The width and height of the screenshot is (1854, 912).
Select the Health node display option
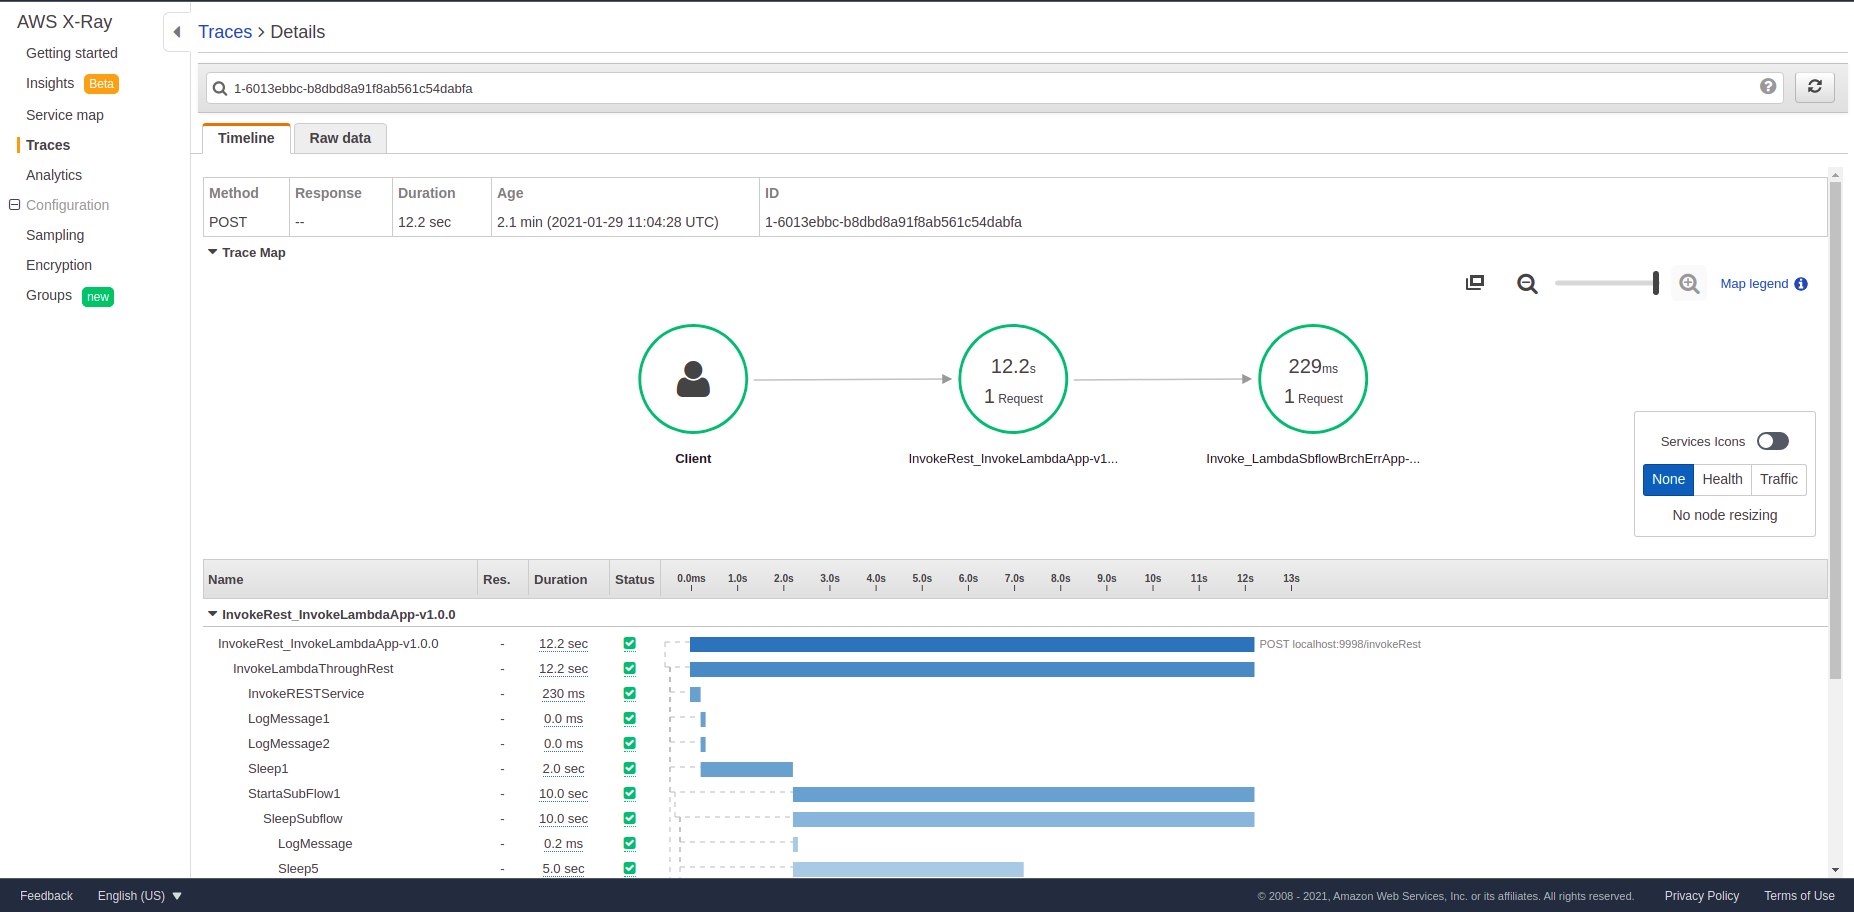(1722, 480)
